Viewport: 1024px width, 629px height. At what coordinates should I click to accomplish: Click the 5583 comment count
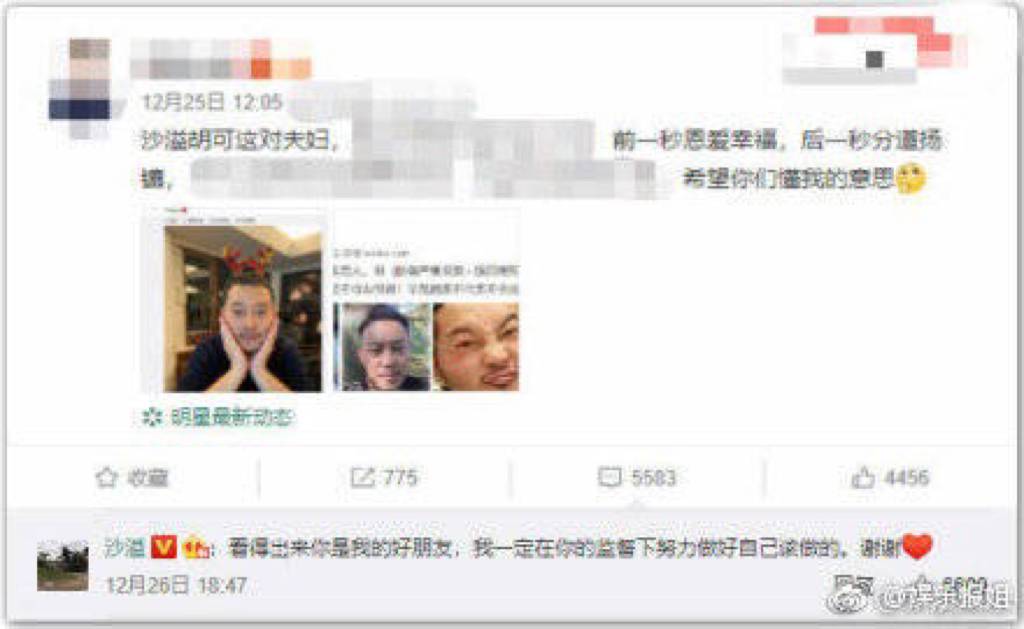(x=653, y=477)
